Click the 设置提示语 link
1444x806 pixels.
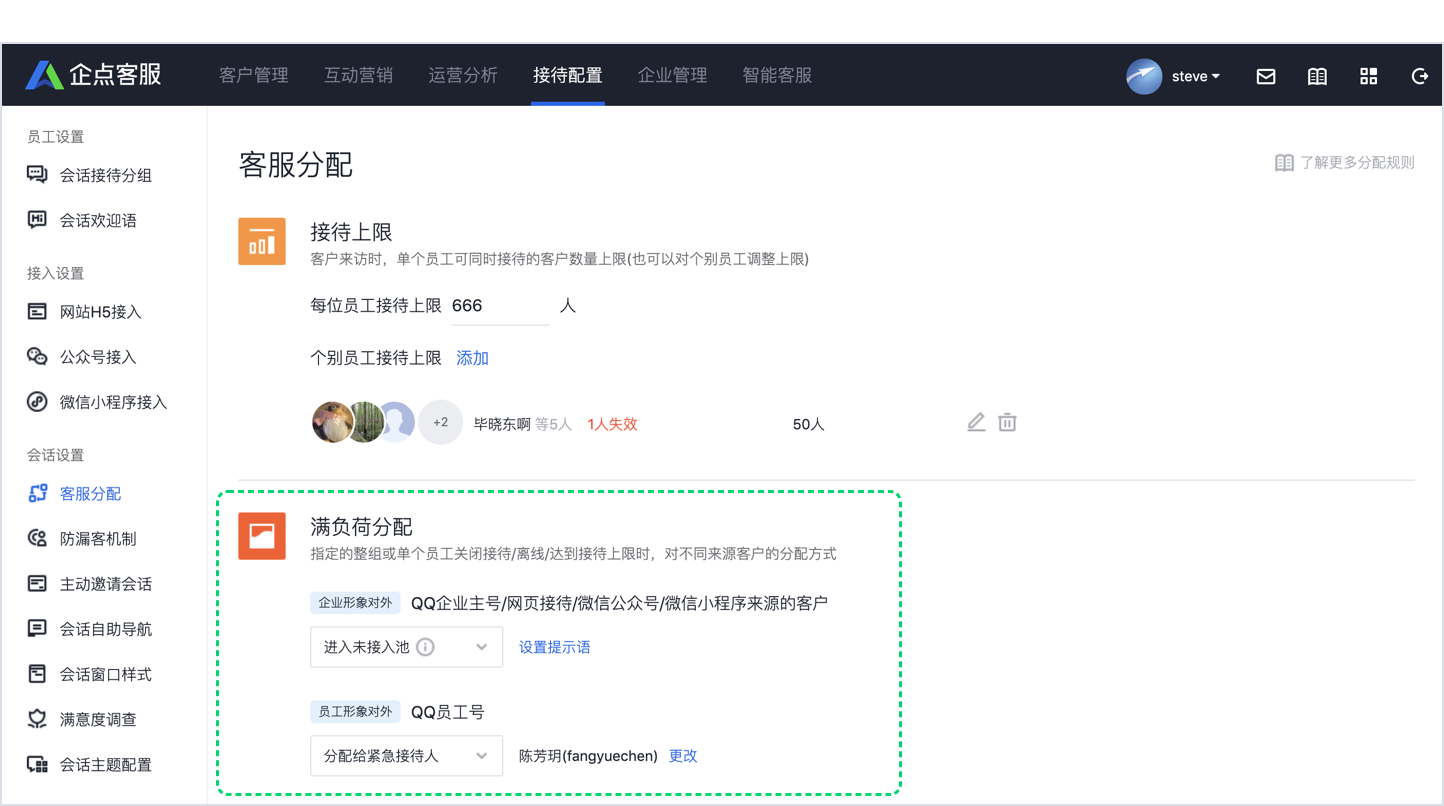554,647
